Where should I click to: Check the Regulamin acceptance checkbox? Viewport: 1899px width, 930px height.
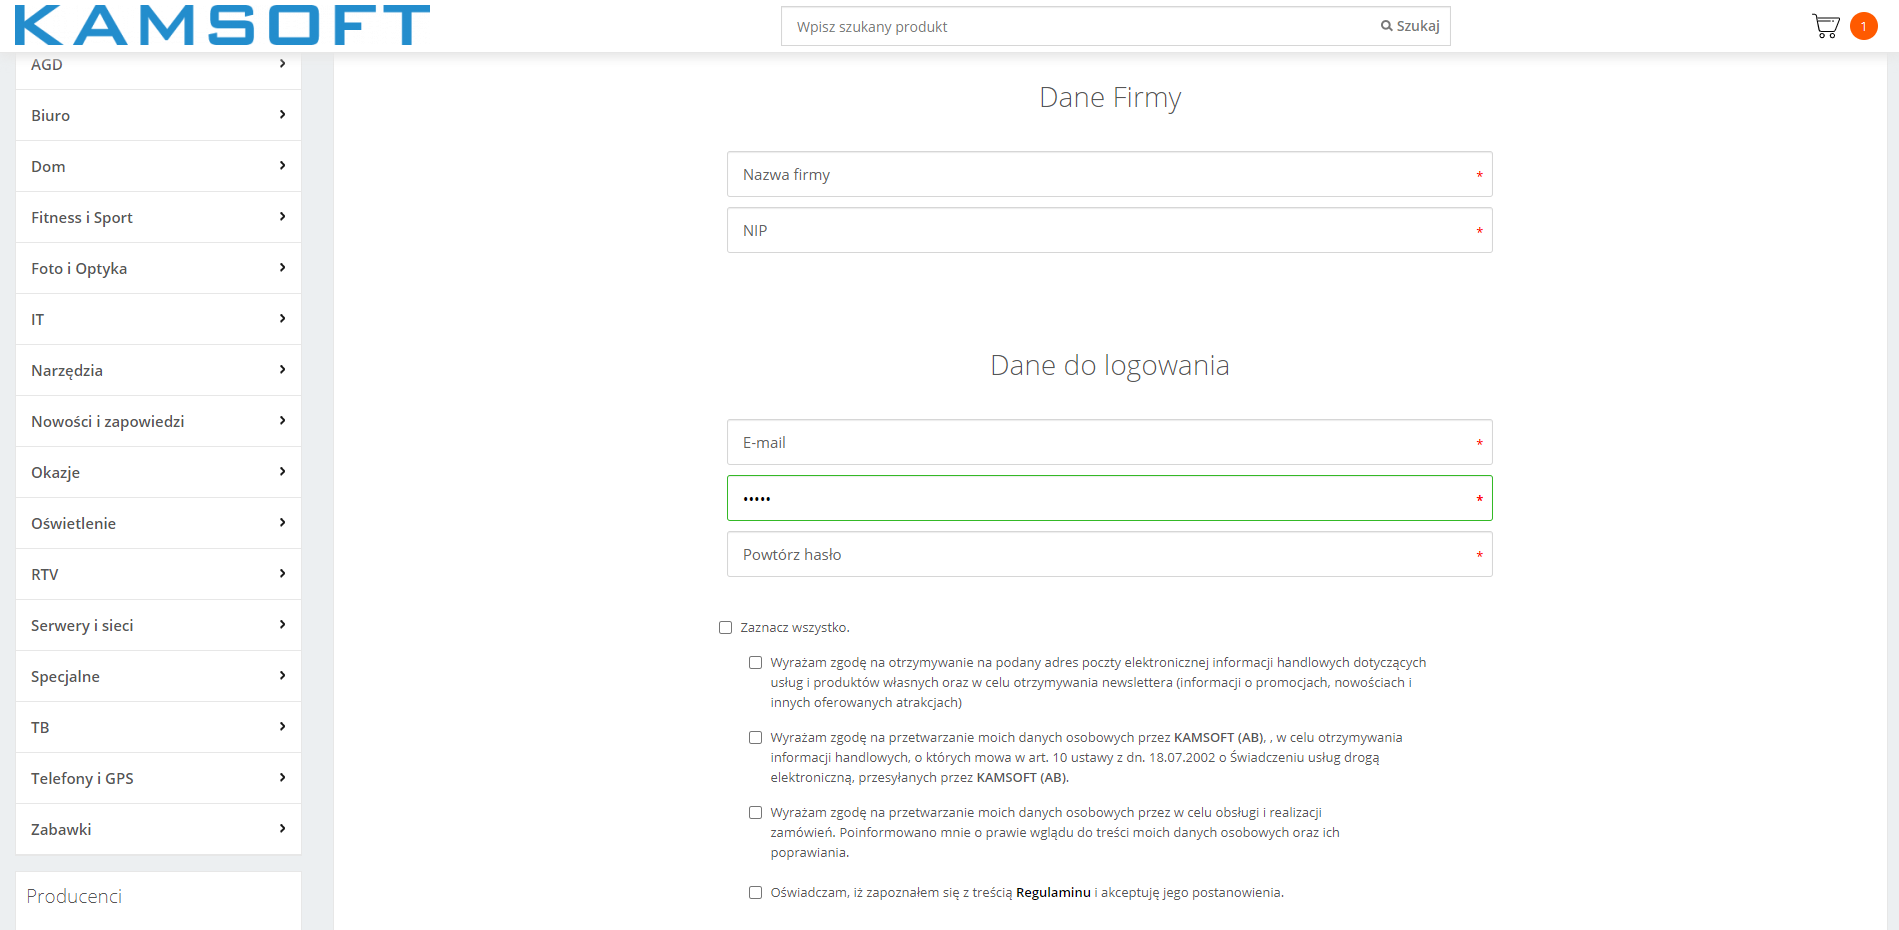[755, 893]
